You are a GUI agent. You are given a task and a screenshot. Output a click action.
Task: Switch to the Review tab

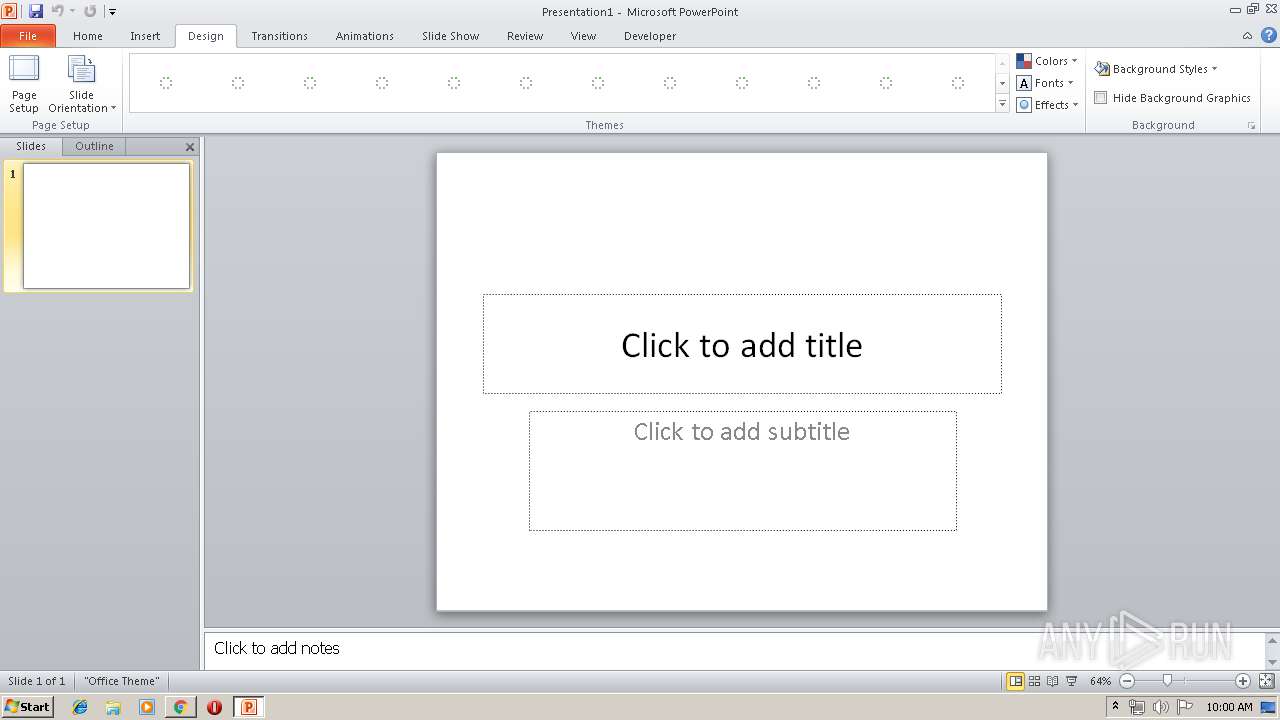pyautogui.click(x=525, y=36)
